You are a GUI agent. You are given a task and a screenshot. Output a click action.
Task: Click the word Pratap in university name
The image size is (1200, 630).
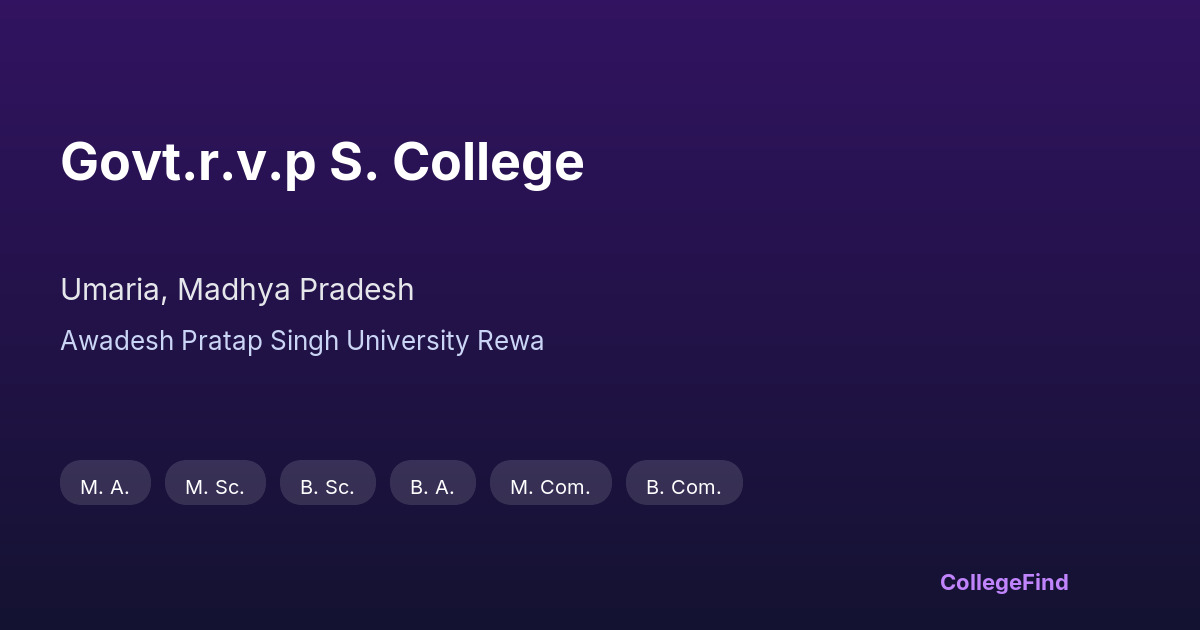click(222, 341)
